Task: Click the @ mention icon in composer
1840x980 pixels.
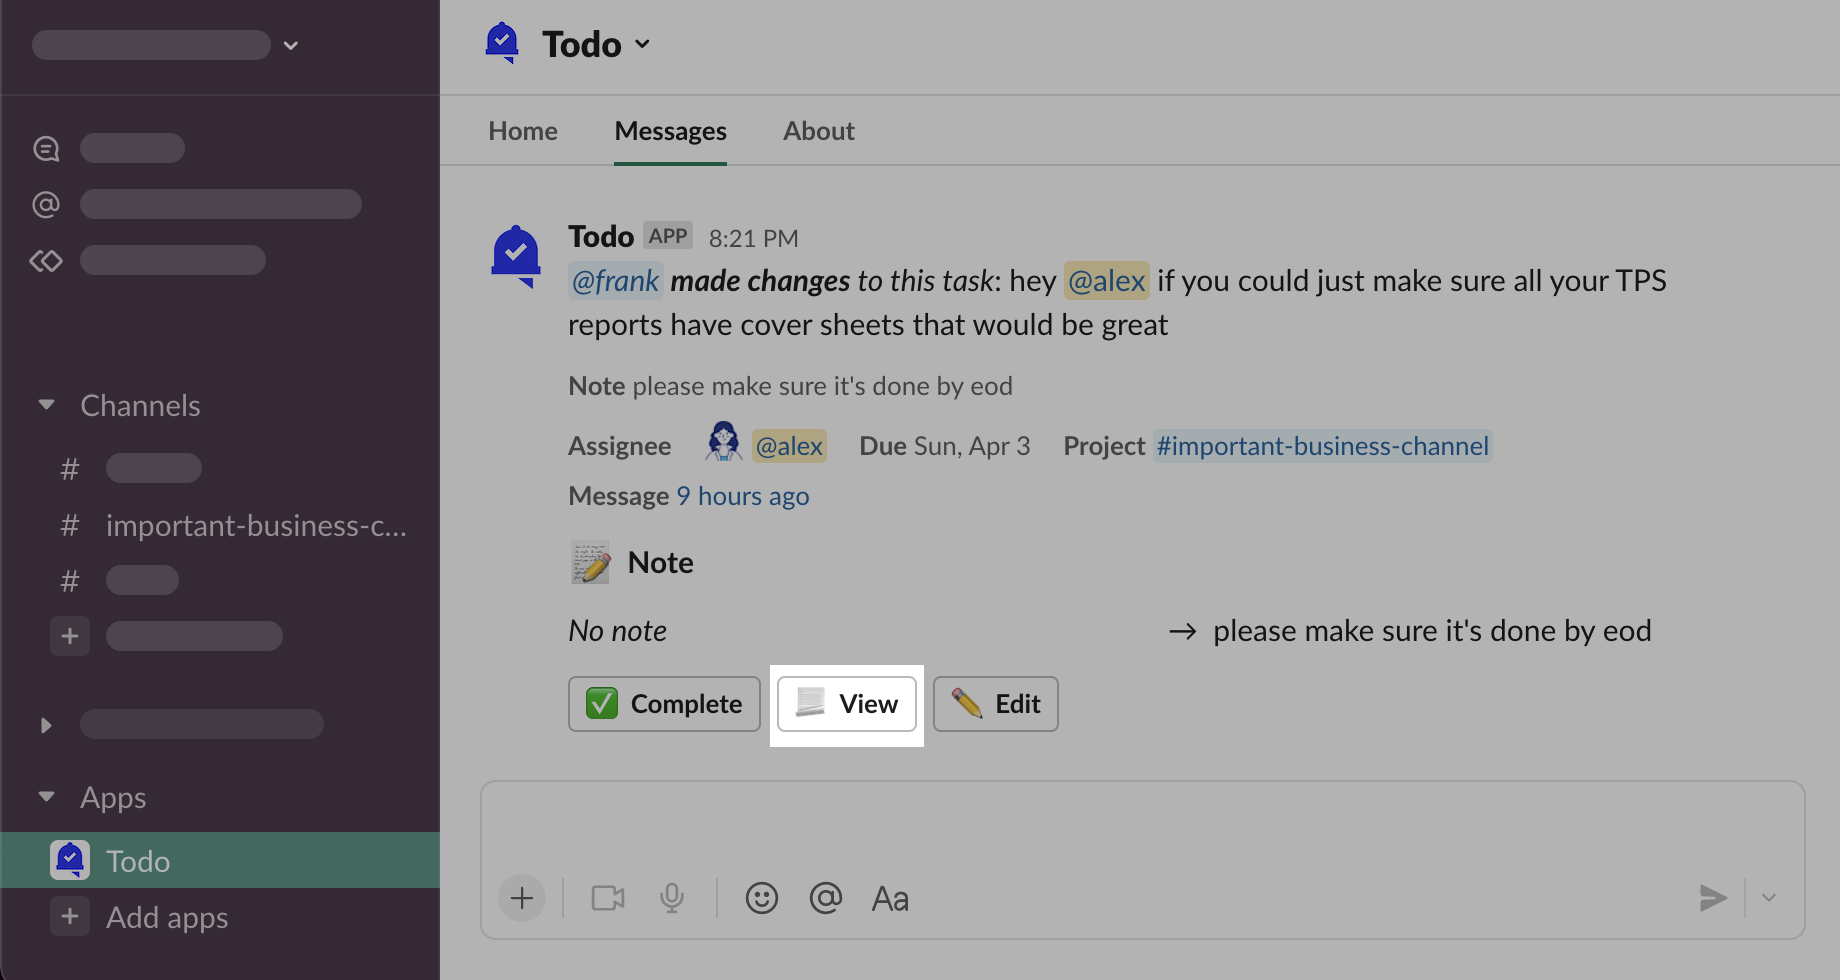Action: (825, 898)
